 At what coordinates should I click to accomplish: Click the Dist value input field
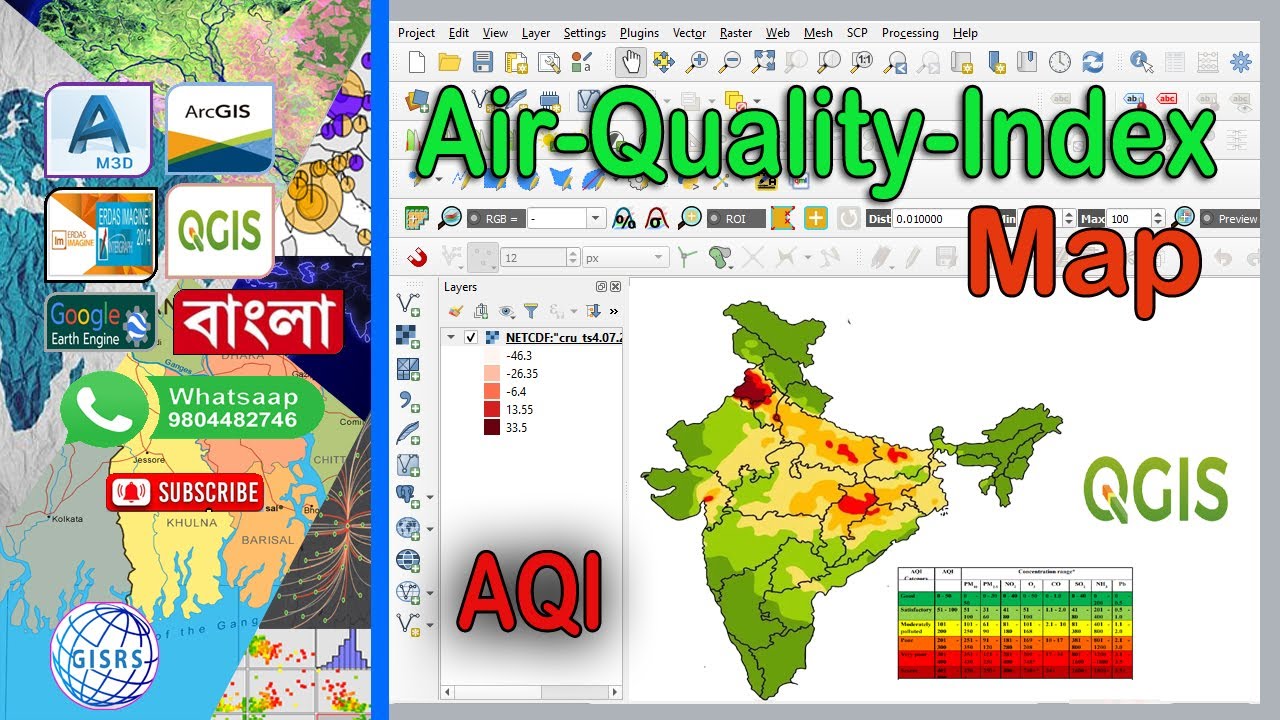coord(929,219)
